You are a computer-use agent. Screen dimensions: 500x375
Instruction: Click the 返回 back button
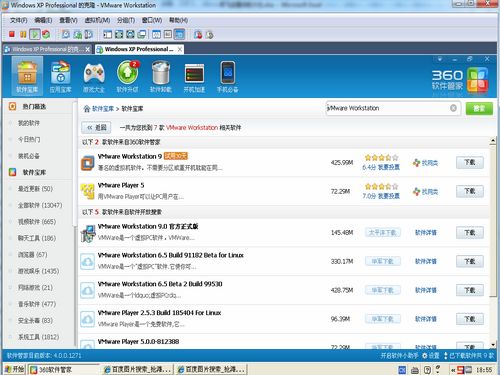pyautogui.click(x=97, y=127)
